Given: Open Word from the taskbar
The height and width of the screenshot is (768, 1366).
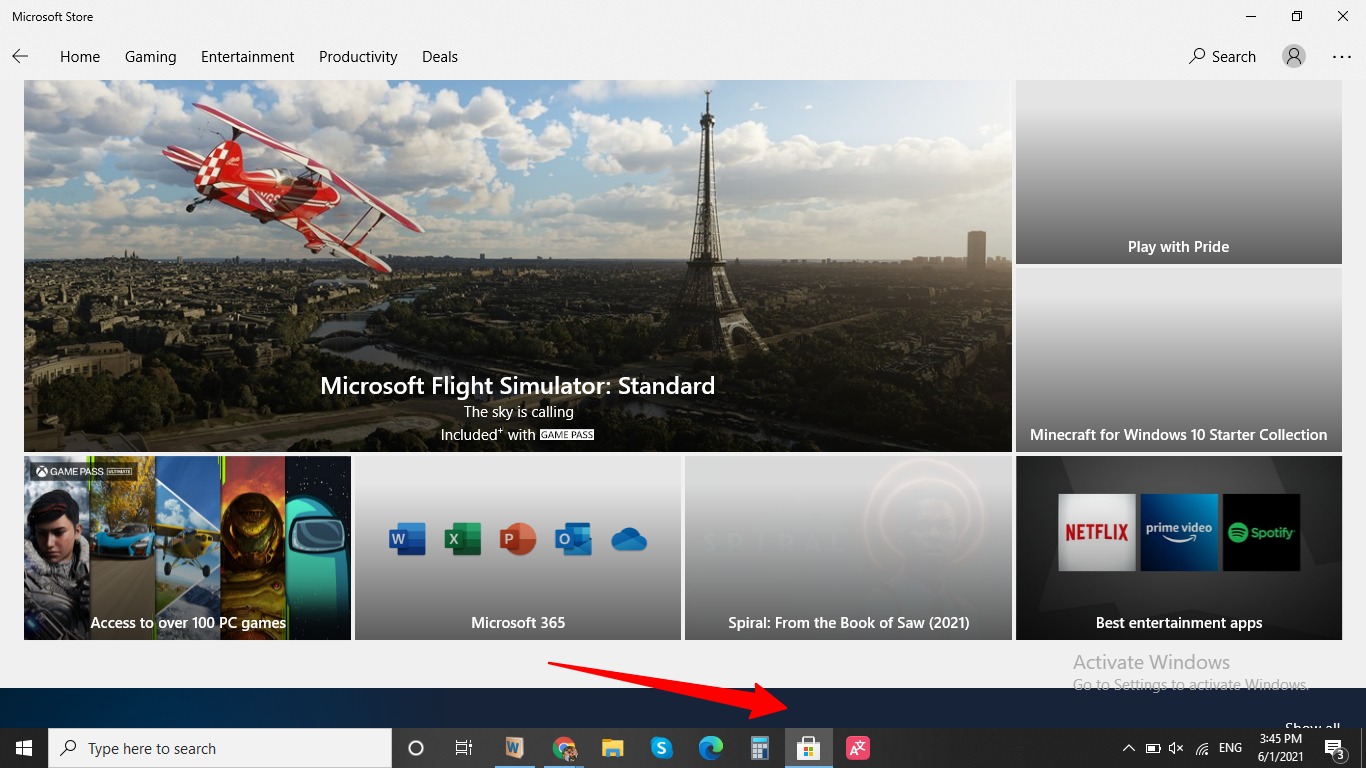Looking at the screenshot, I should point(514,748).
